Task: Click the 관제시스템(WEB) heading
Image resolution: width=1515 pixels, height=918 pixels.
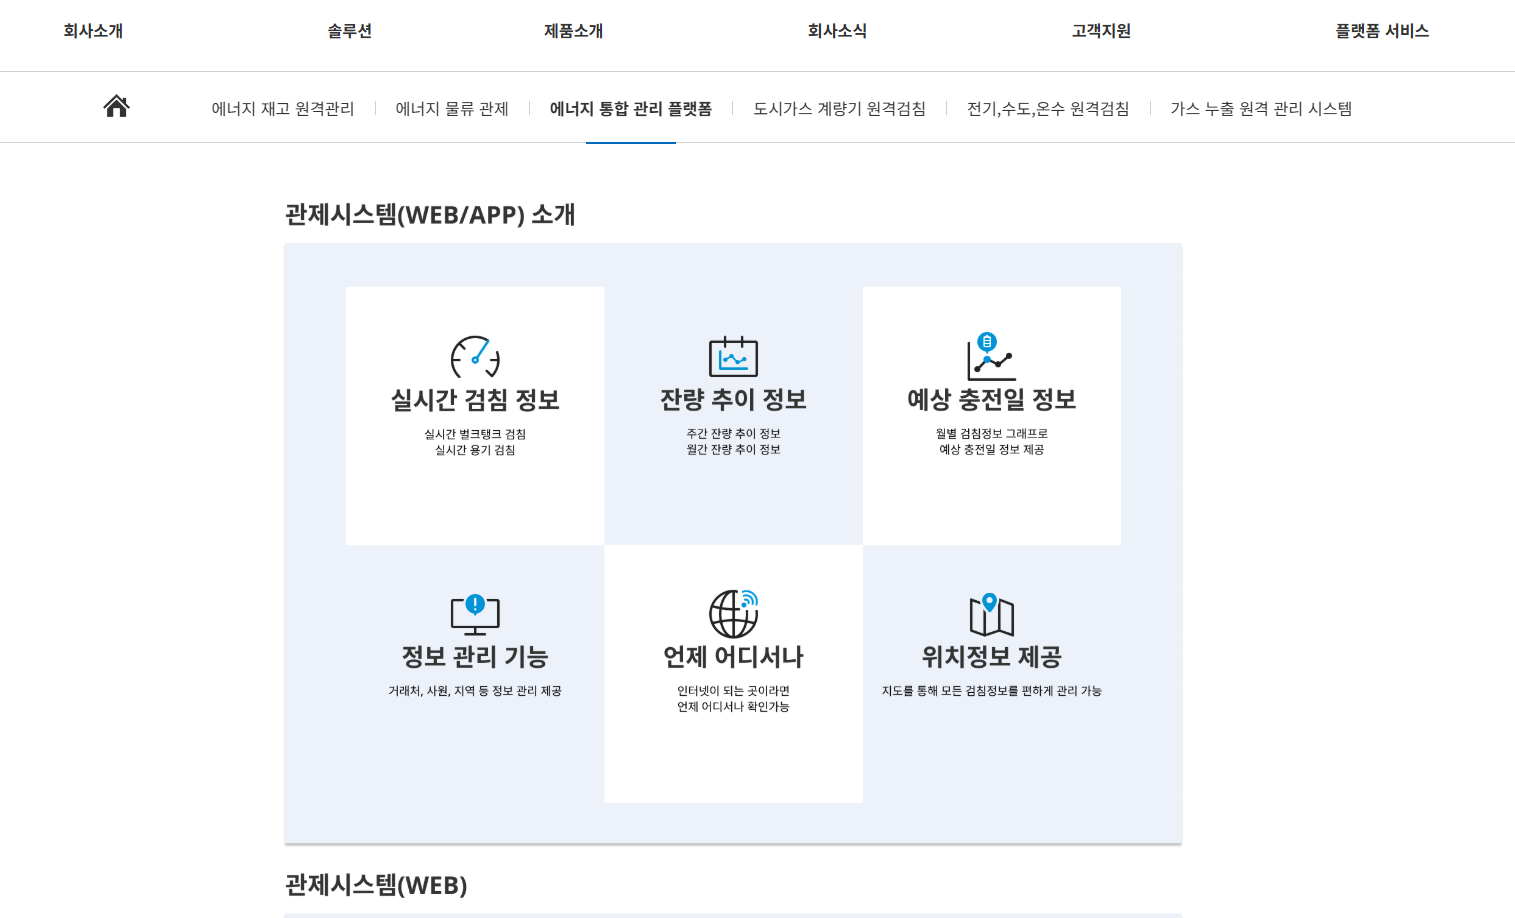Action: (376, 885)
